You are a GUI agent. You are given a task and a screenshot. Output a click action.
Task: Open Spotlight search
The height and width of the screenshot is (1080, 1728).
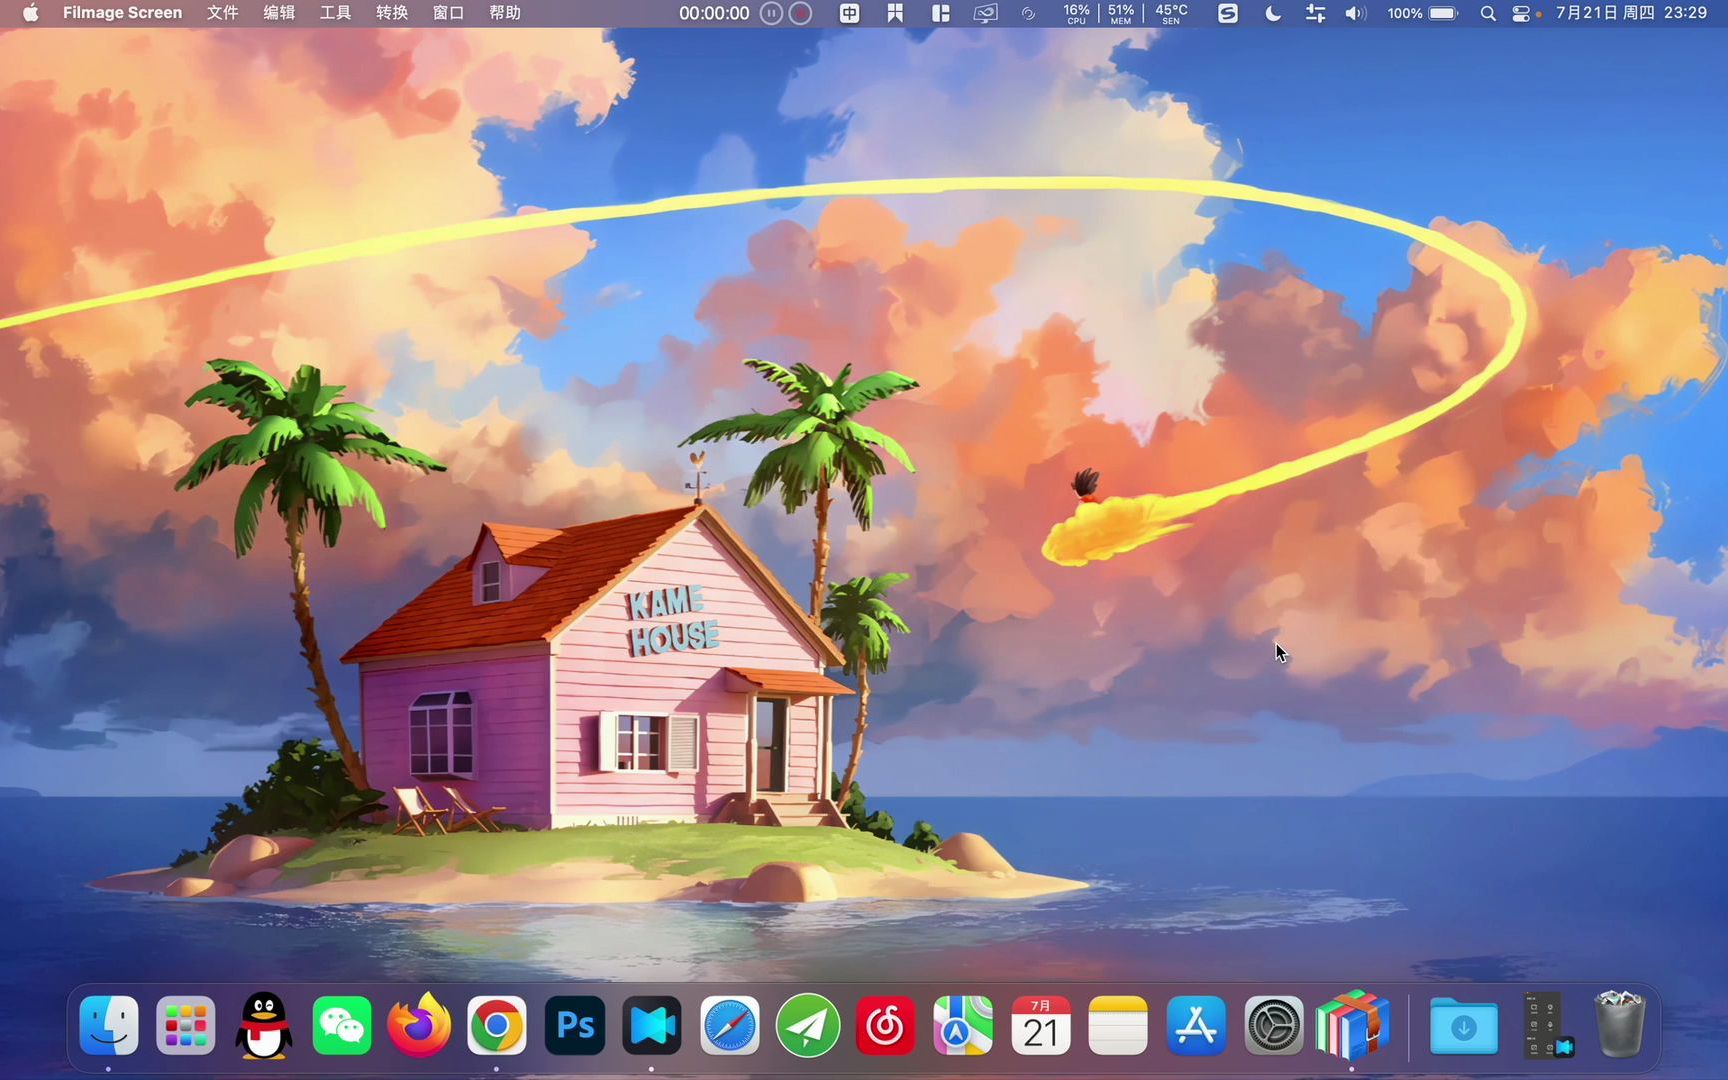point(1488,13)
